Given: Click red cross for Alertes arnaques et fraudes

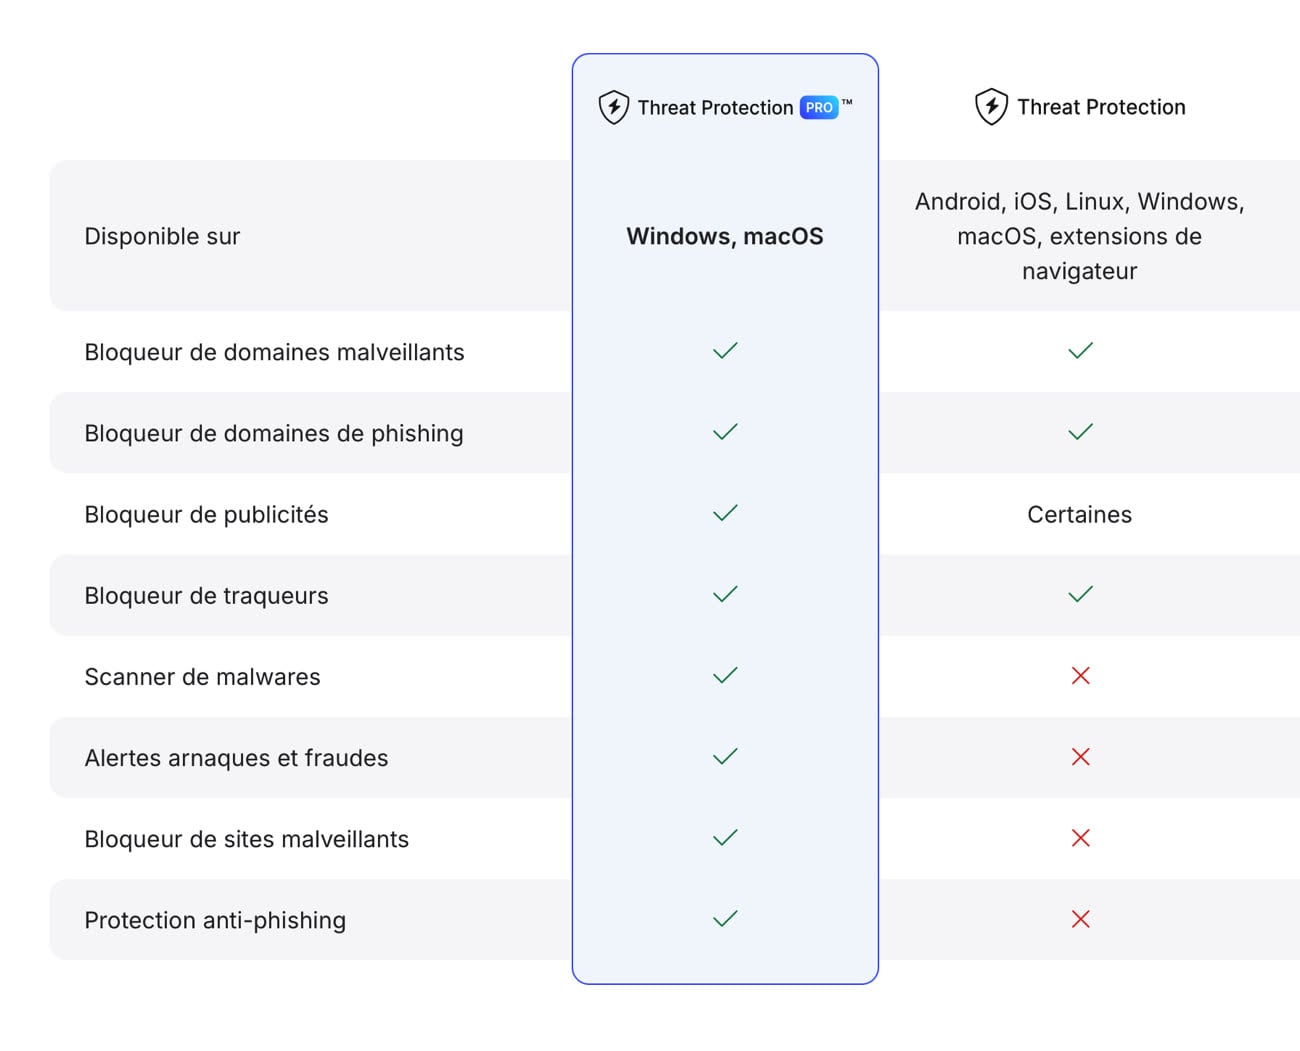Looking at the screenshot, I should 1080,757.
